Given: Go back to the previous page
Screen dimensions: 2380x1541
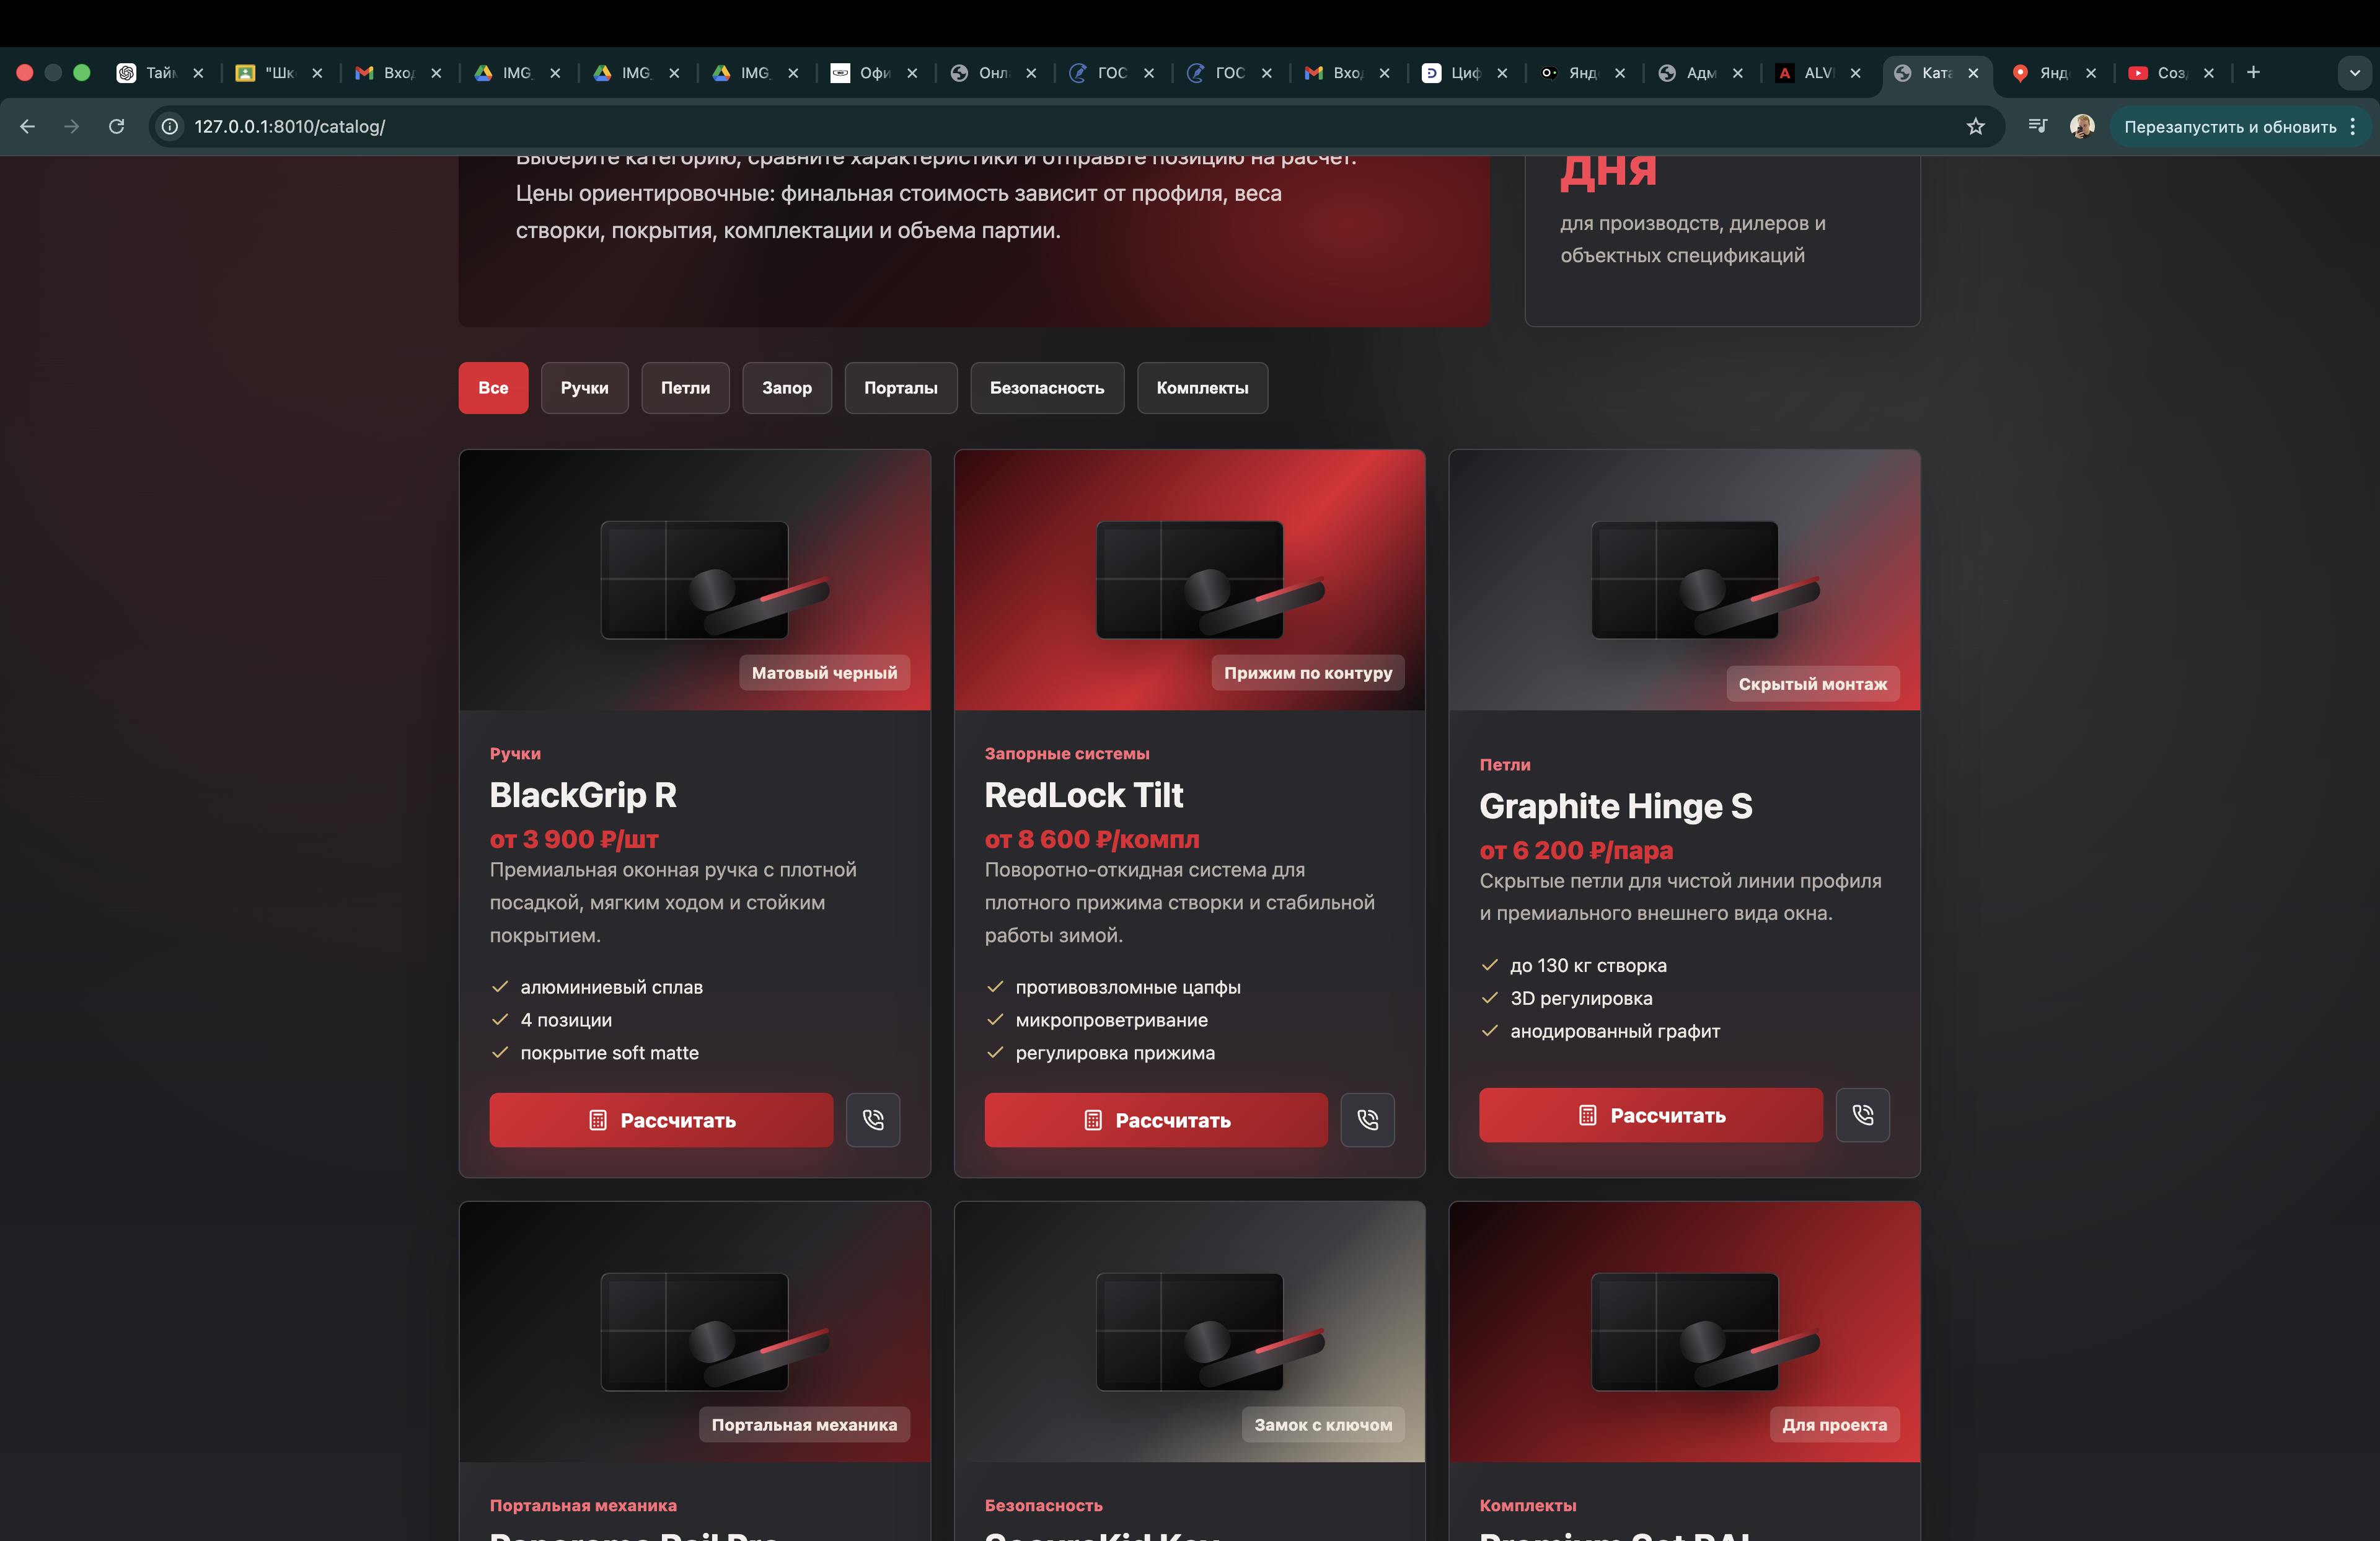Looking at the screenshot, I should (x=27, y=126).
